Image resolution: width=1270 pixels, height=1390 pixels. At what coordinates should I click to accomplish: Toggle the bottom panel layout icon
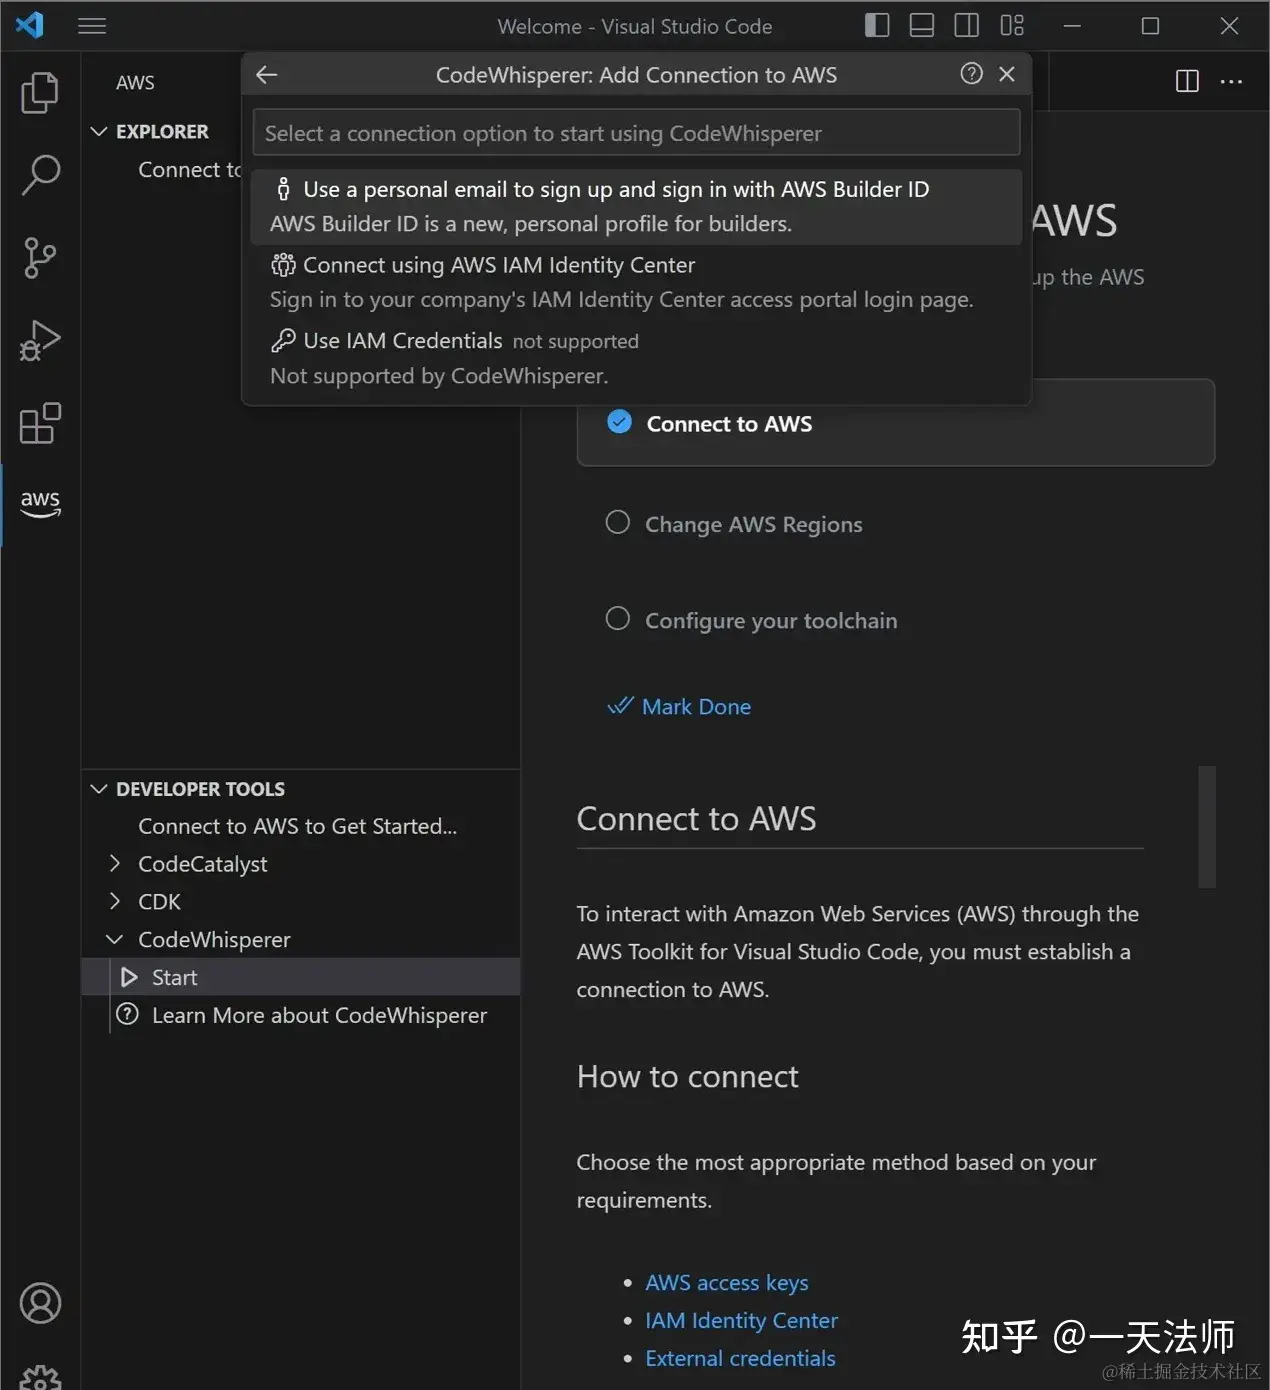922,26
